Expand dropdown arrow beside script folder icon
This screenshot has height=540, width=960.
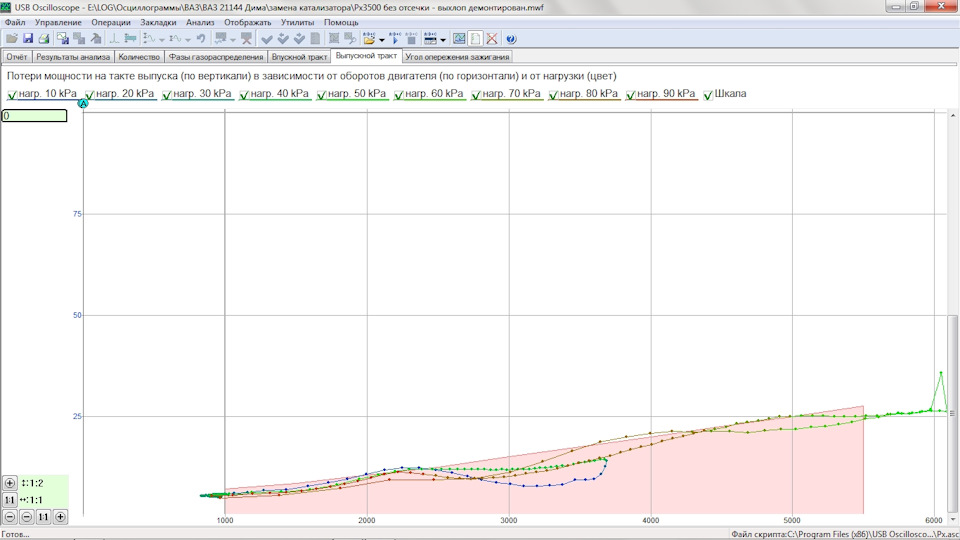[x=382, y=40]
